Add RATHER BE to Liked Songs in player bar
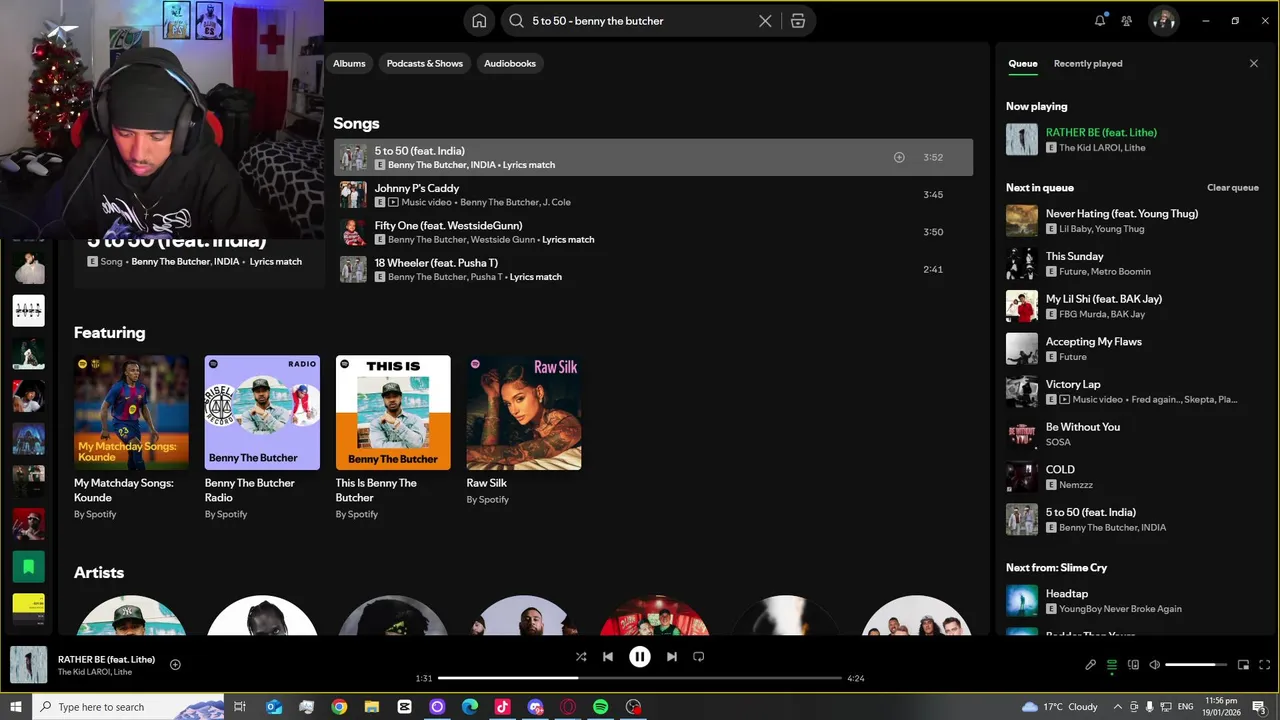1280x720 pixels. pyautogui.click(x=175, y=664)
